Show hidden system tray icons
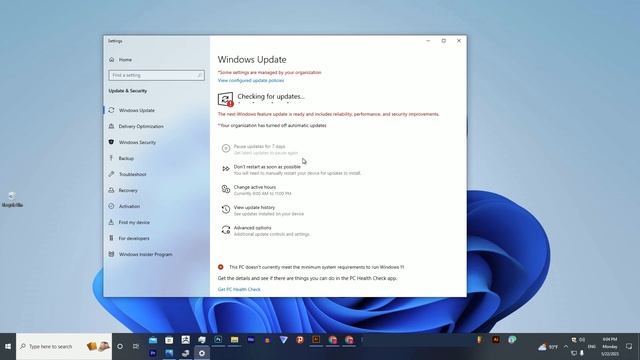The height and width of the screenshot is (360, 640). point(566,347)
